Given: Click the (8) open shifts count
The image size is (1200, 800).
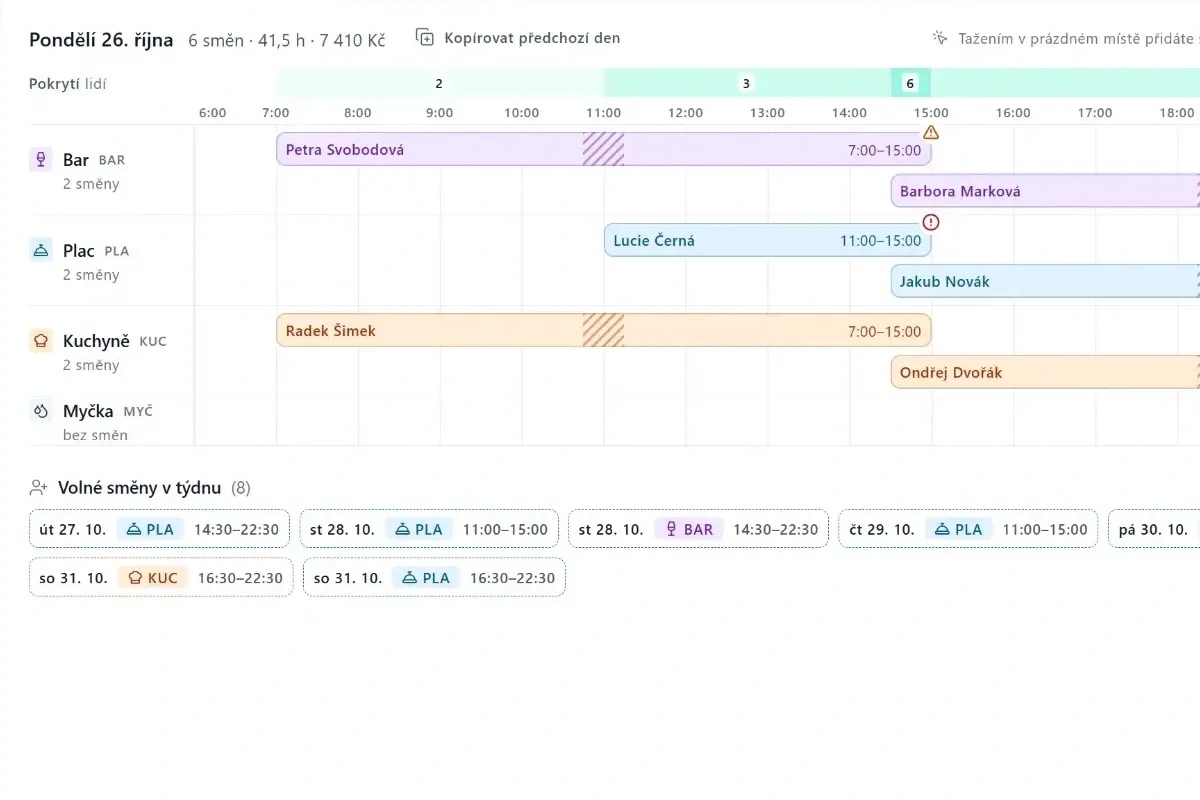Looking at the screenshot, I should pyautogui.click(x=241, y=488).
